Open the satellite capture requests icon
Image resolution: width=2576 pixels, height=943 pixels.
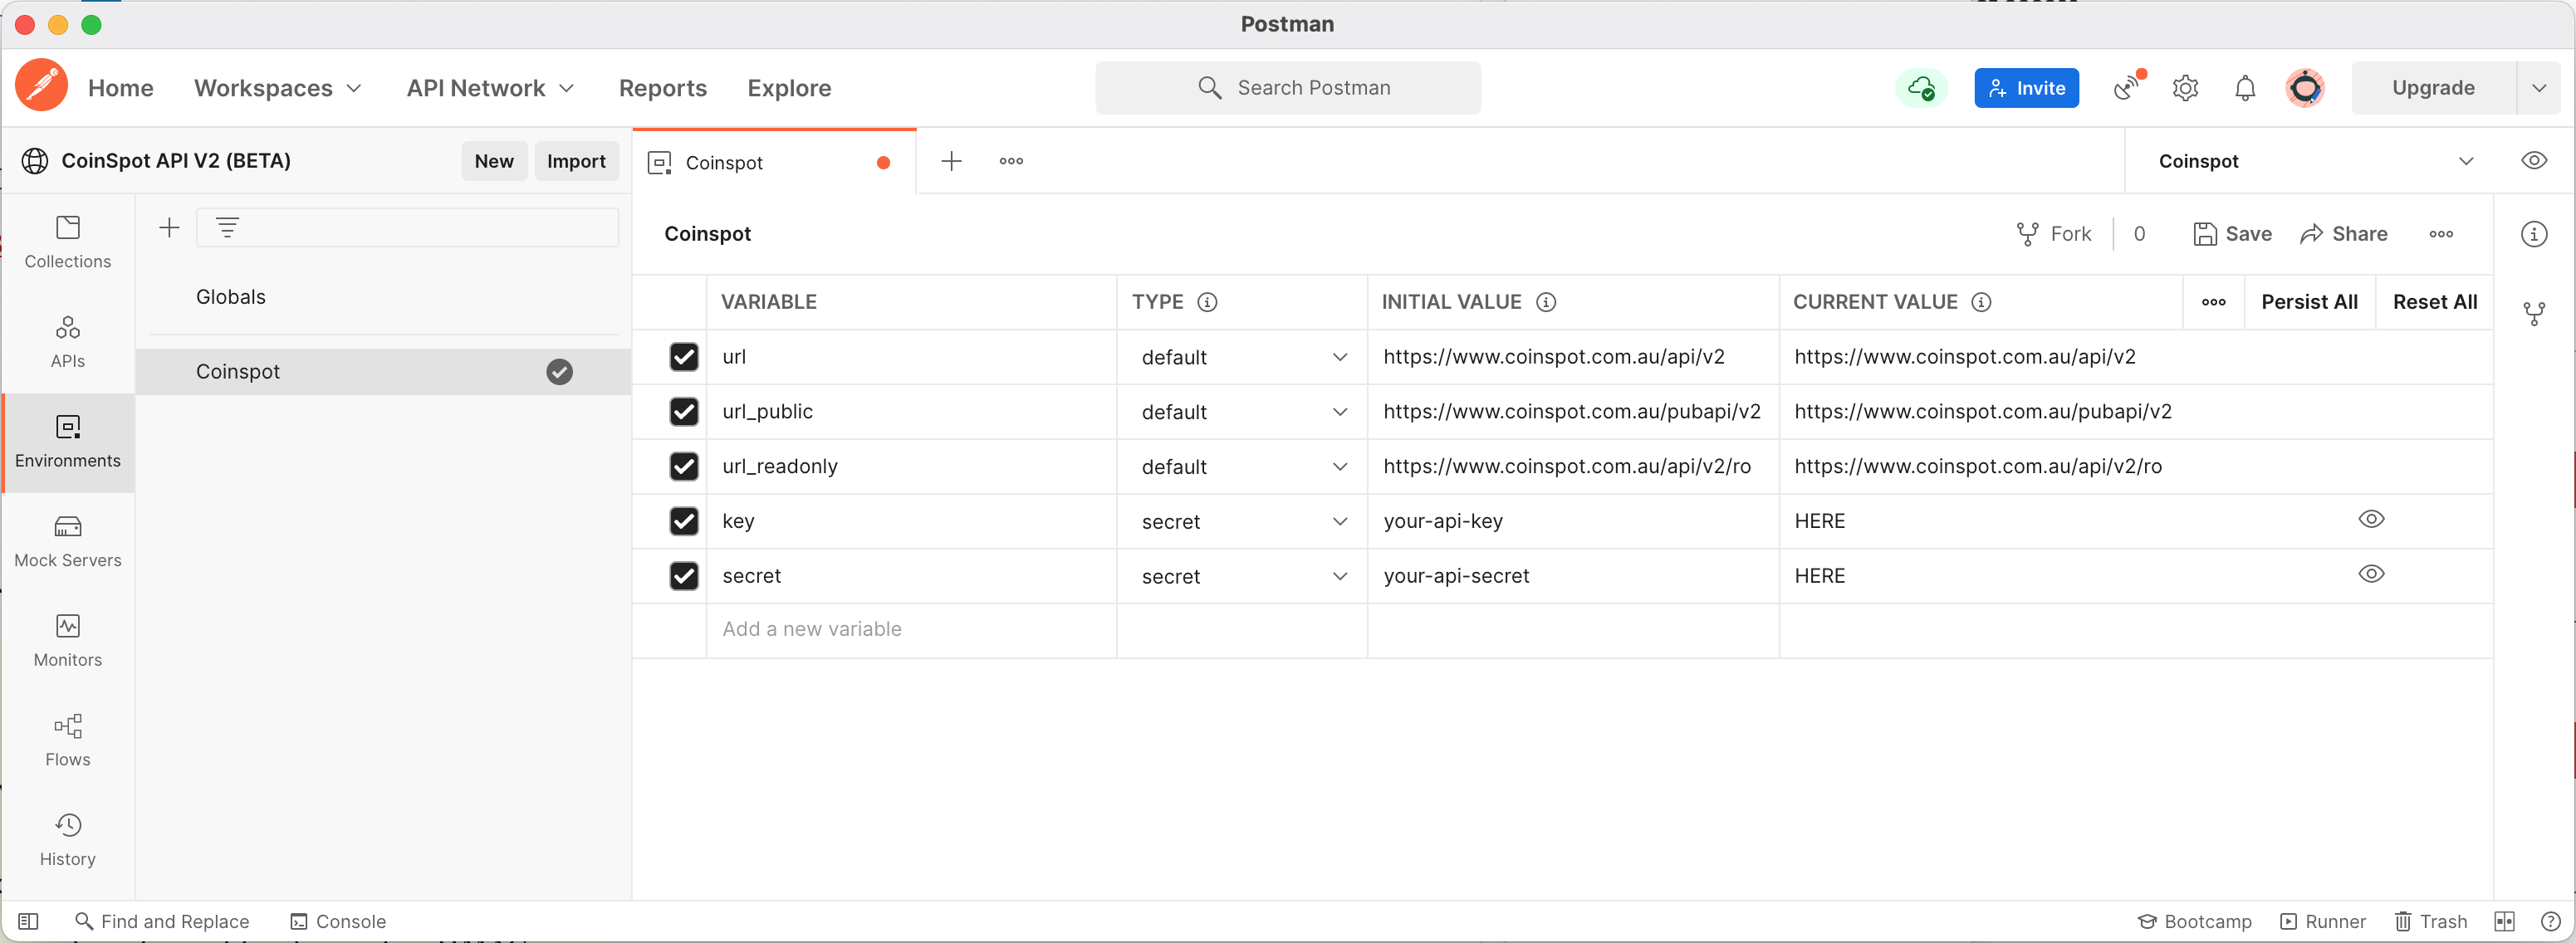pyautogui.click(x=2127, y=88)
